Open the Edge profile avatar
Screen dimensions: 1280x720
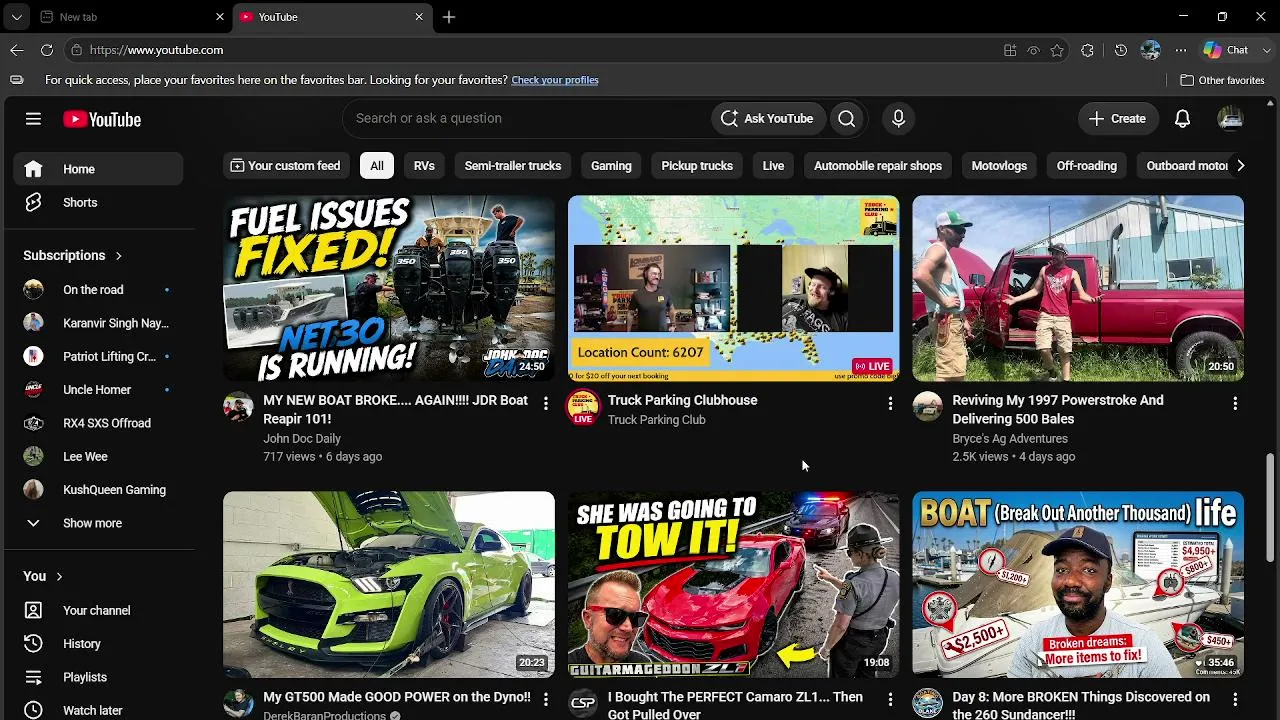point(1151,50)
